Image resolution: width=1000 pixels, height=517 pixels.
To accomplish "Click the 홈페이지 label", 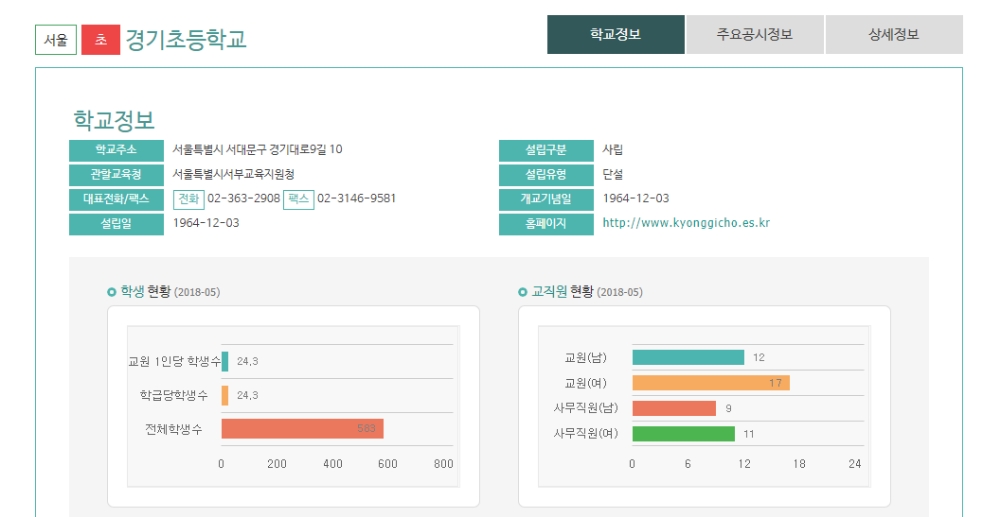I will point(546,224).
